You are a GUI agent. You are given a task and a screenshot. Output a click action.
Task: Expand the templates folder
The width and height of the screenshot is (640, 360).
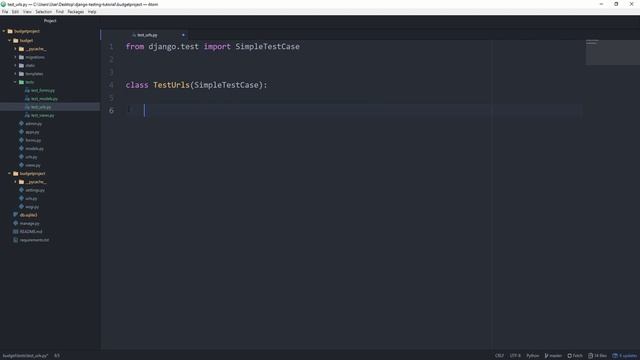click(16, 74)
